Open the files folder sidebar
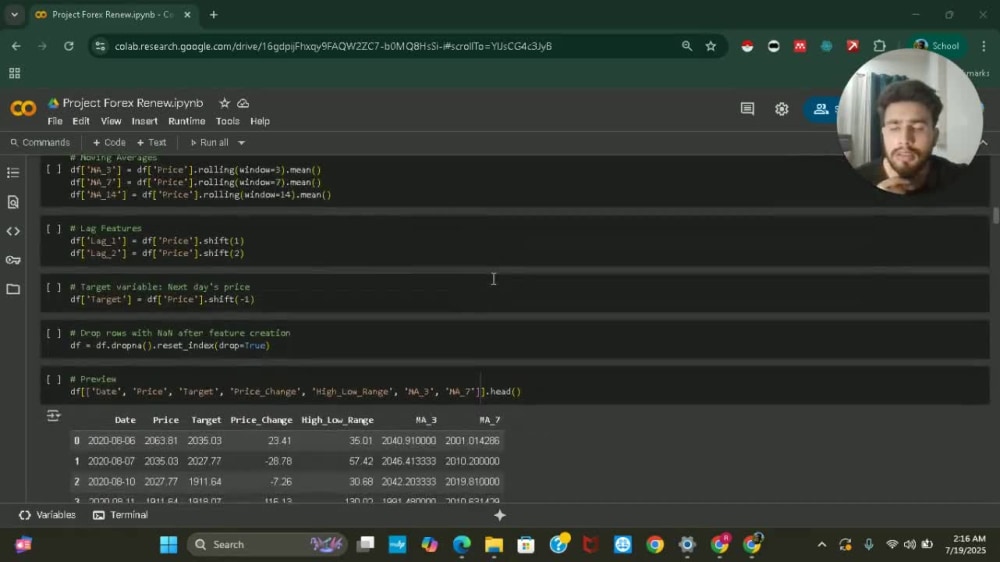The height and width of the screenshot is (562, 1000). [x=13, y=289]
